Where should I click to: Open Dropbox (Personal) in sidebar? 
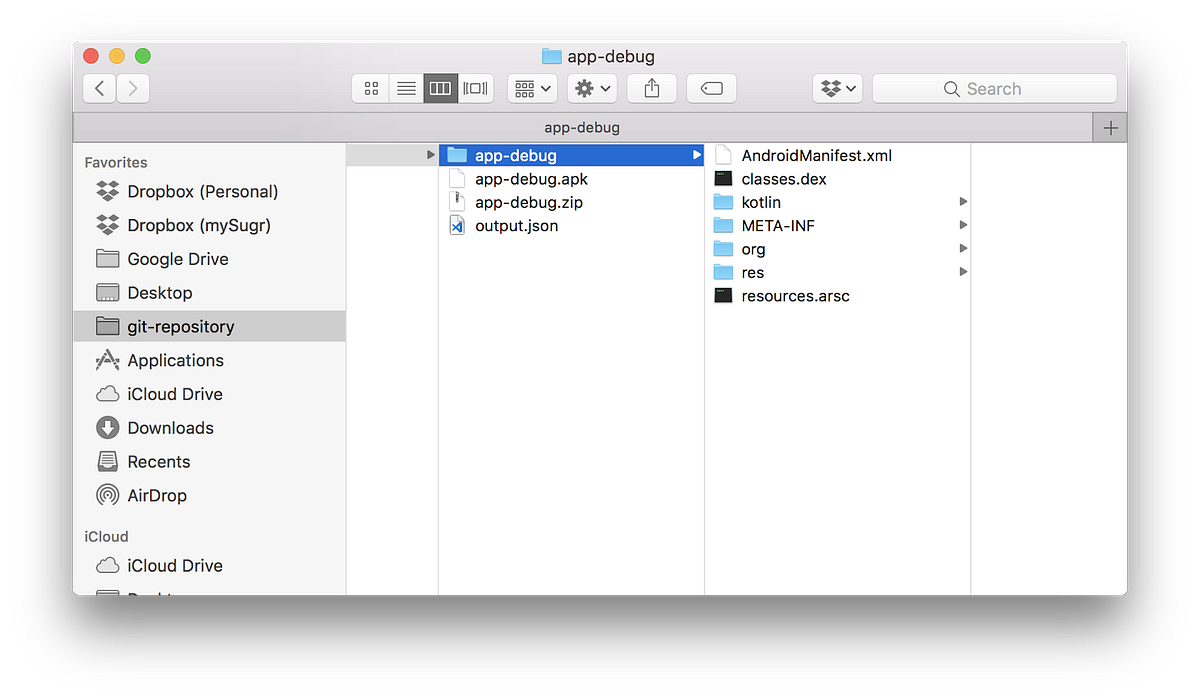(x=210, y=191)
